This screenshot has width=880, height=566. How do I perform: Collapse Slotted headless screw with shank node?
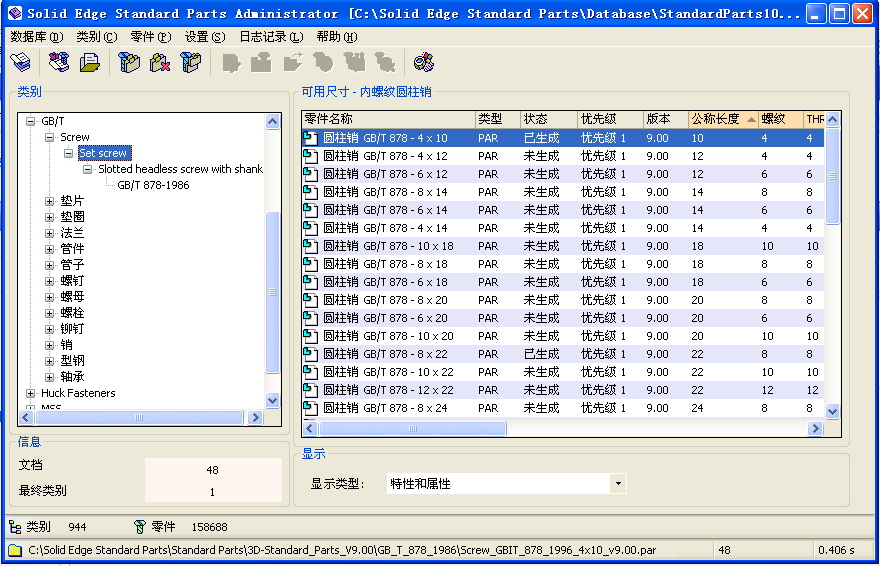pyautogui.click(x=88, y=169)
